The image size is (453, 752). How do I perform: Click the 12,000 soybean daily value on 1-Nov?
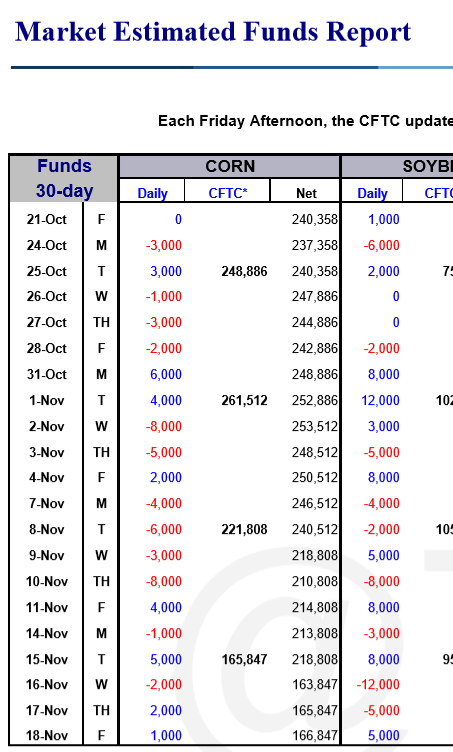point(380,400)
